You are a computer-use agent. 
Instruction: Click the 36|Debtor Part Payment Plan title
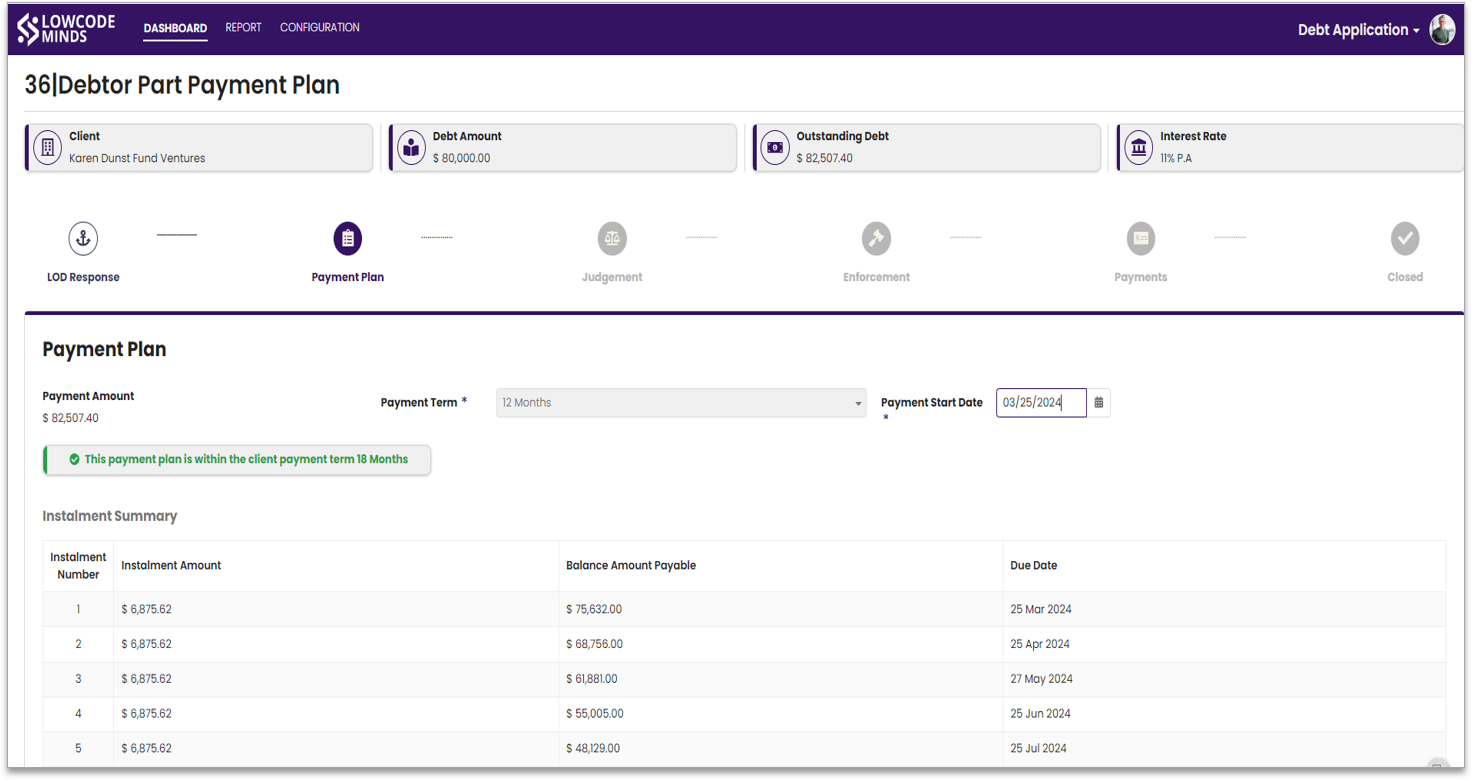click(182, 86)
